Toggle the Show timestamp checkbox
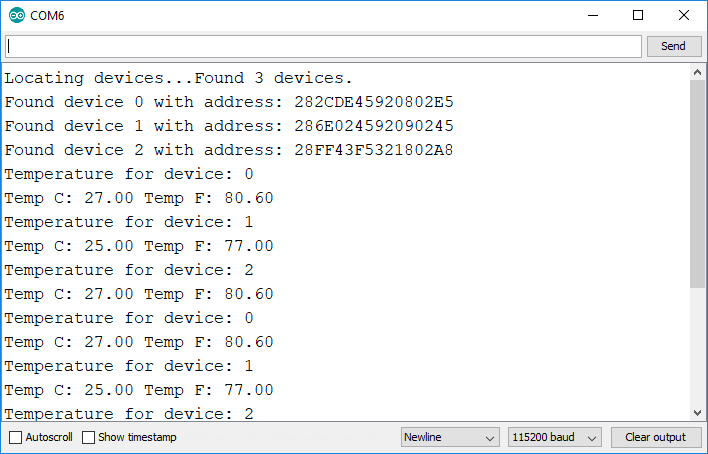This screenshot has width=708, height=454. (89, 437)
